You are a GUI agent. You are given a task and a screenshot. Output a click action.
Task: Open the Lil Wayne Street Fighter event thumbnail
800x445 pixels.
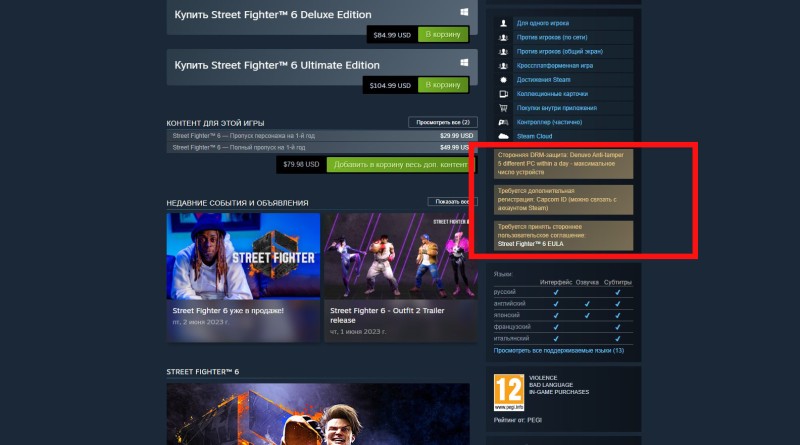(x=243, y=256)
